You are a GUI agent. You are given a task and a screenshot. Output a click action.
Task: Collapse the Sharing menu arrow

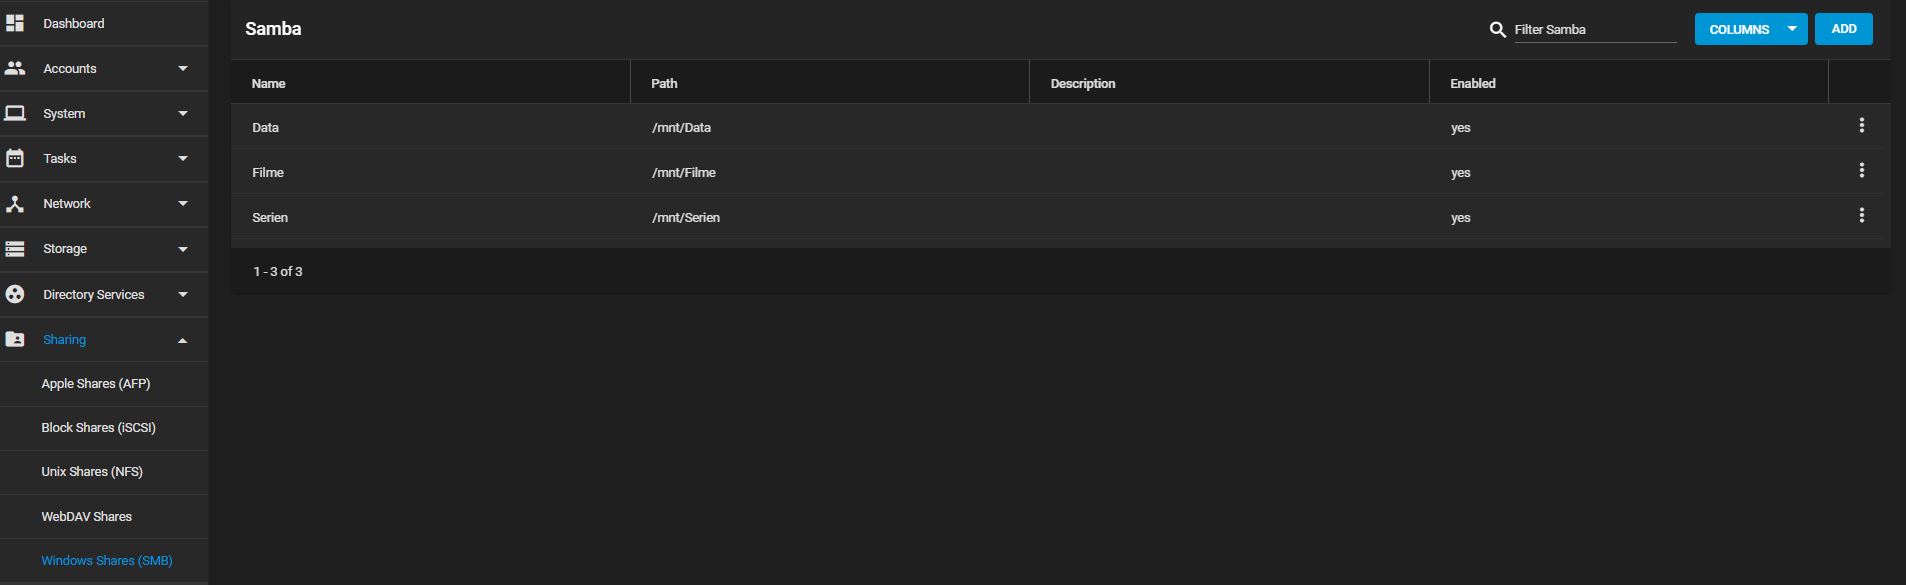click(183, 340)
